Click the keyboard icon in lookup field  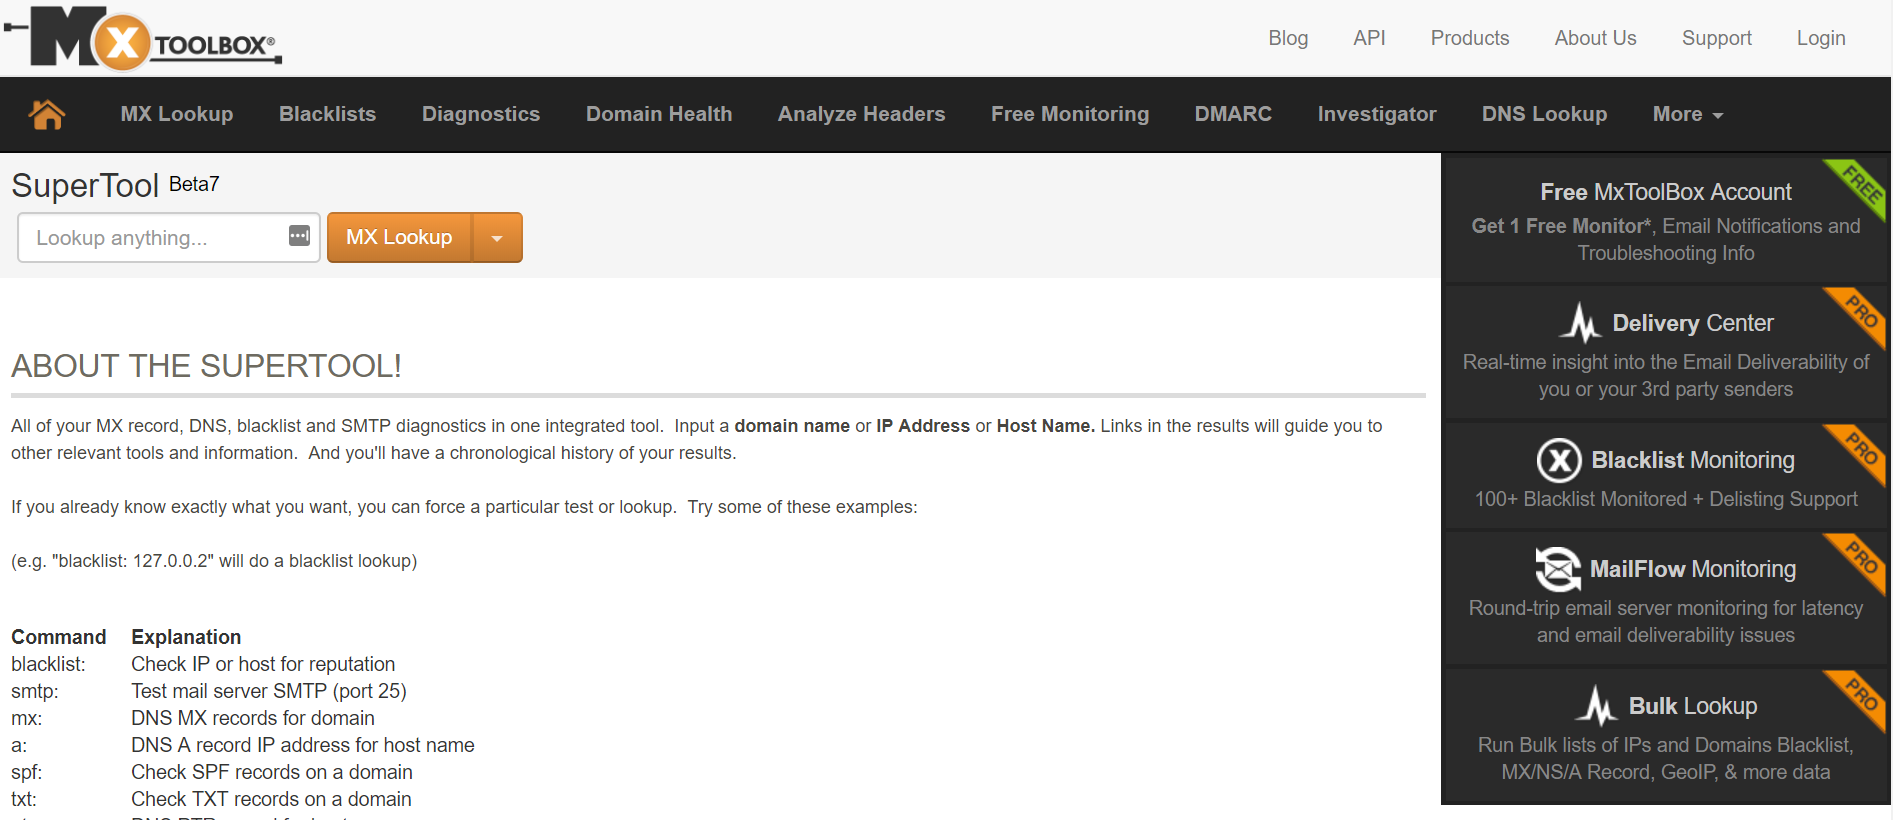pyautogui.click(x=299, y=236)
